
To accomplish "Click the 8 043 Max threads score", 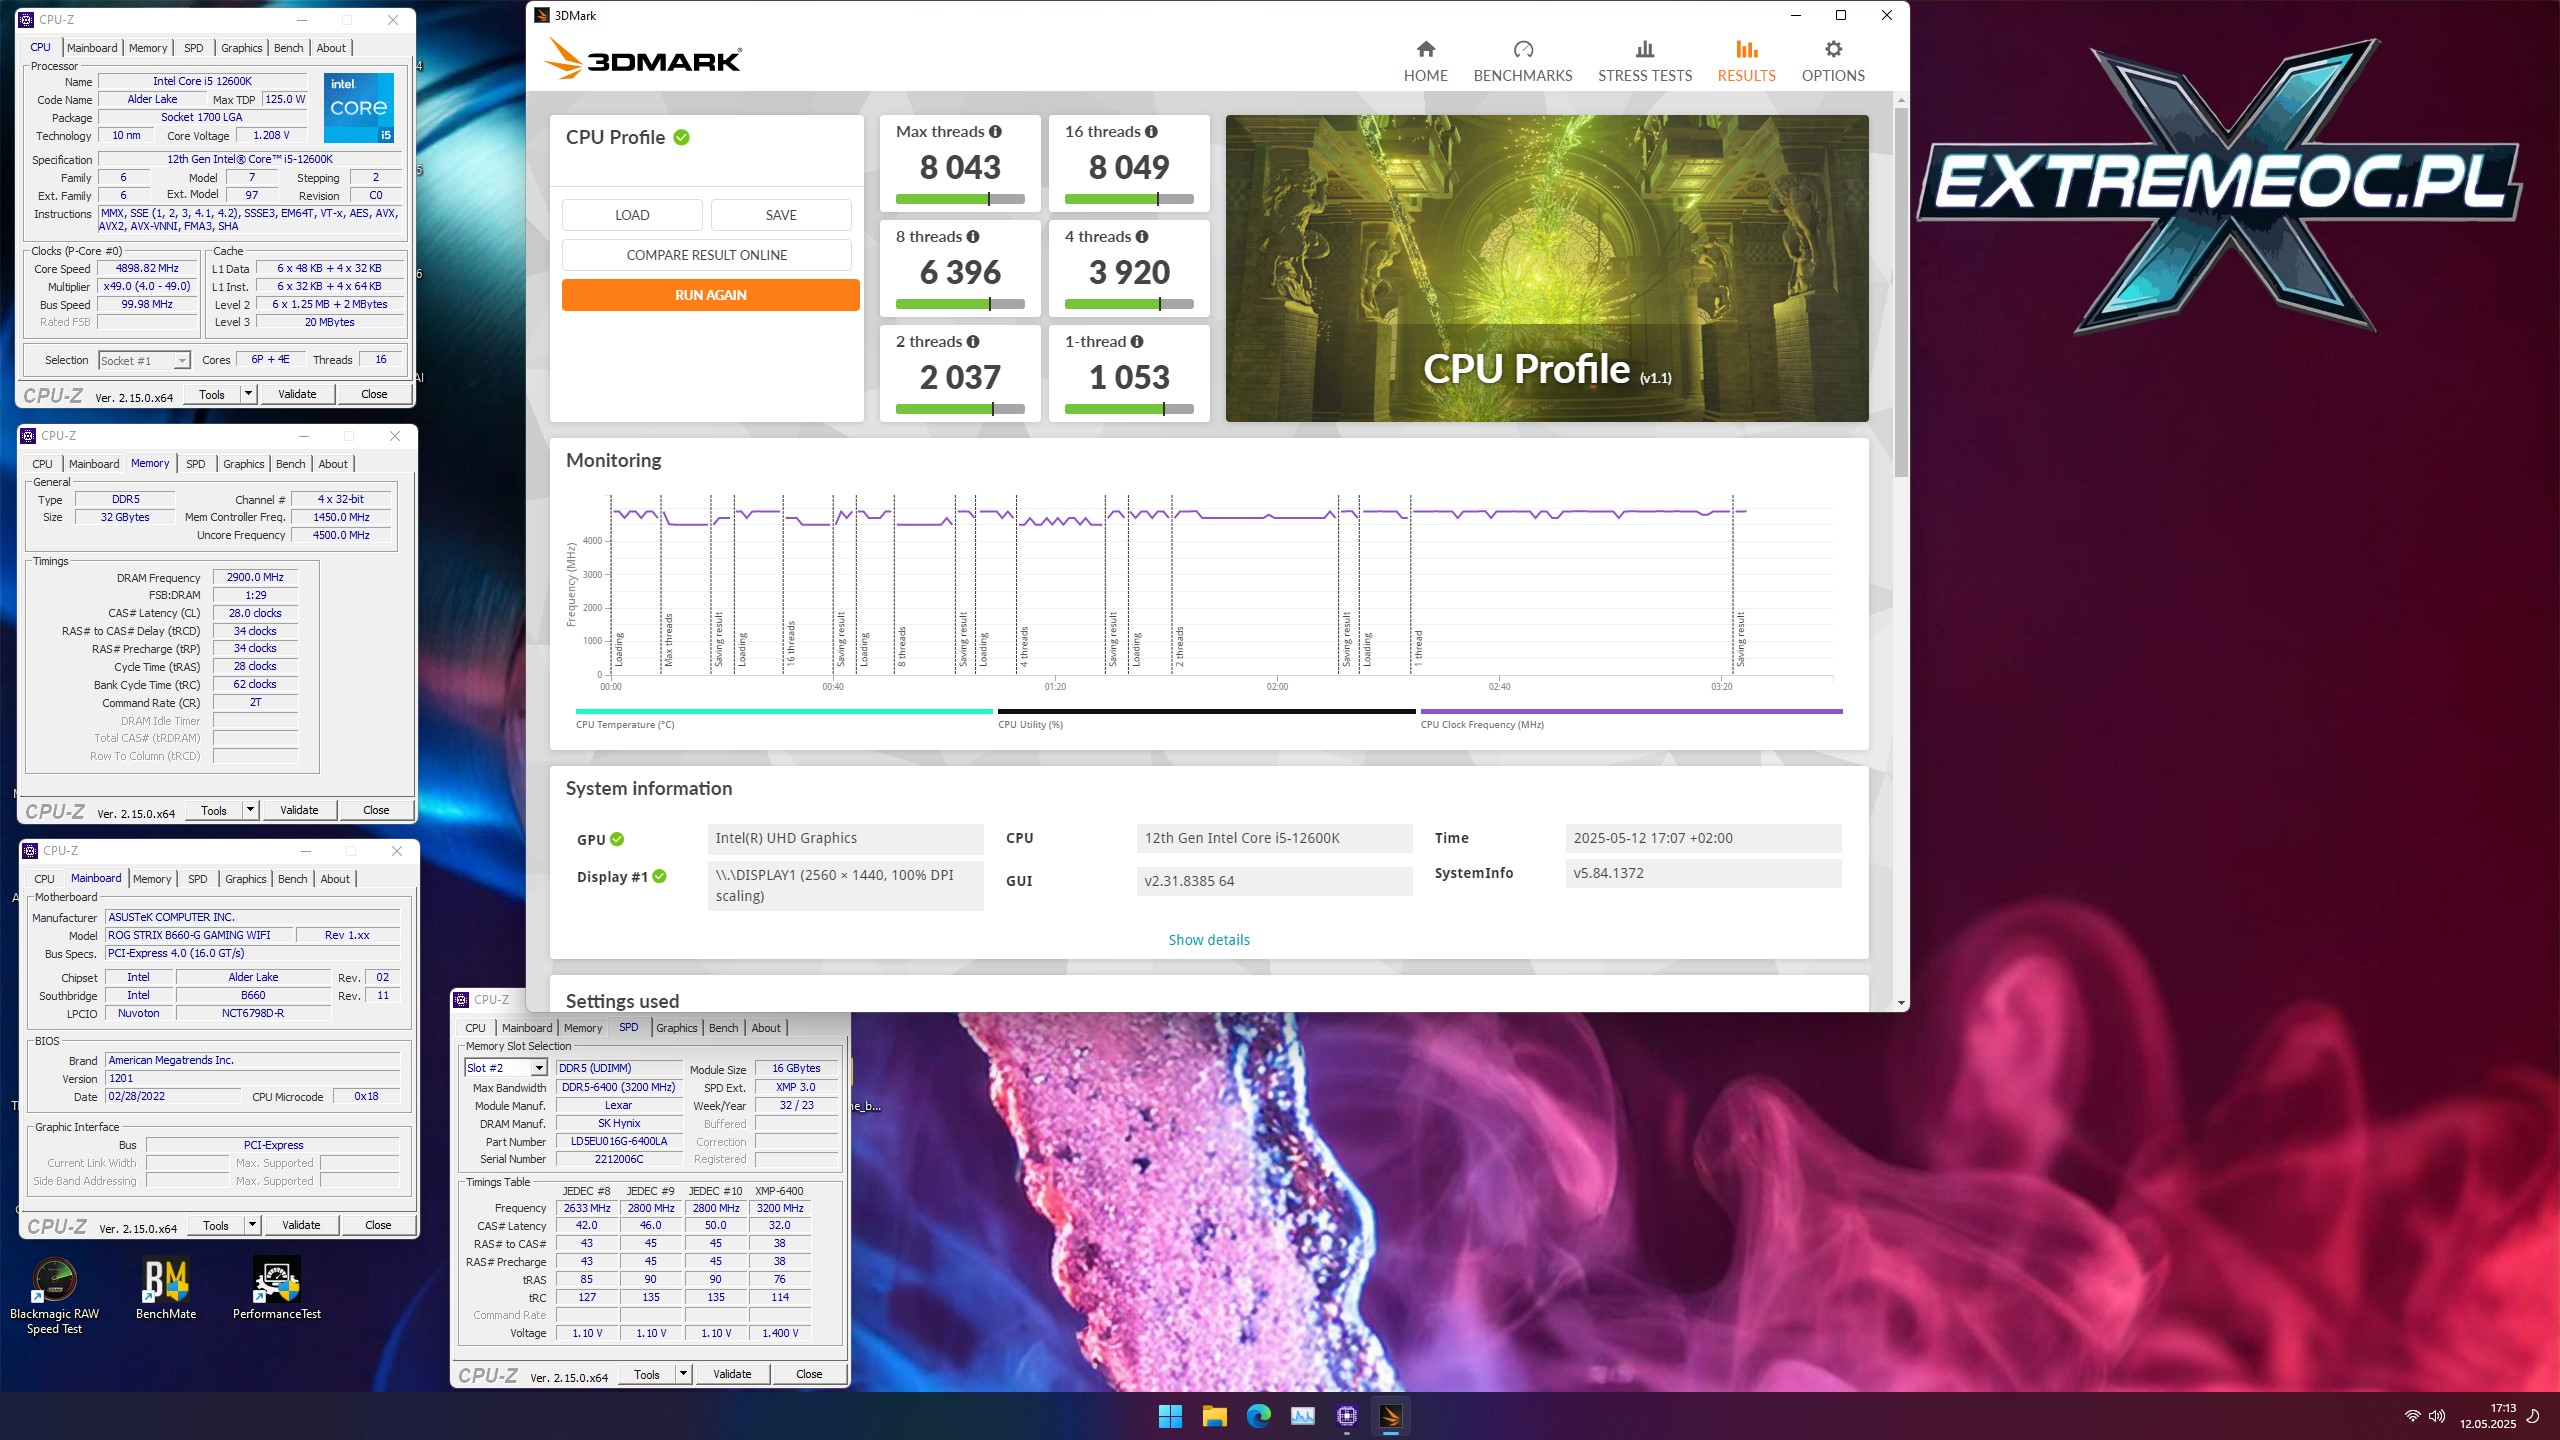I will (x=960, y=167).
